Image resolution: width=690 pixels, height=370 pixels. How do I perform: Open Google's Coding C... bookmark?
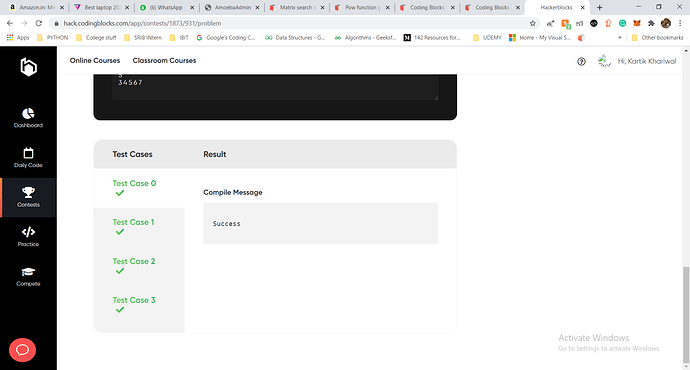click(226, 38)
